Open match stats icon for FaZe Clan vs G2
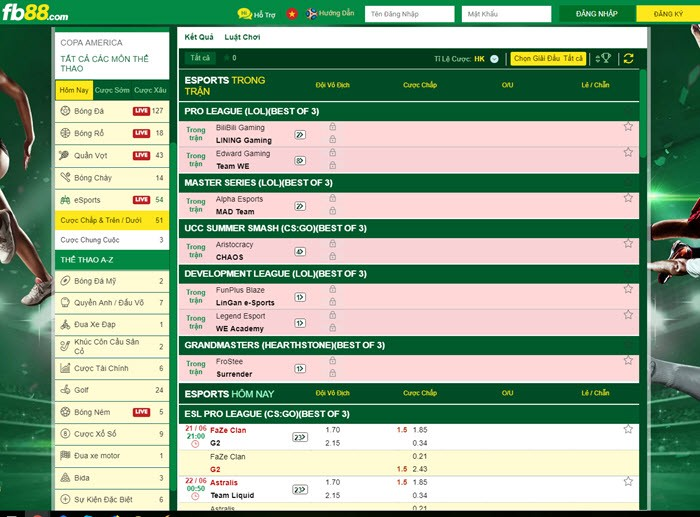700x517 pixels. [x=300, y=437]
